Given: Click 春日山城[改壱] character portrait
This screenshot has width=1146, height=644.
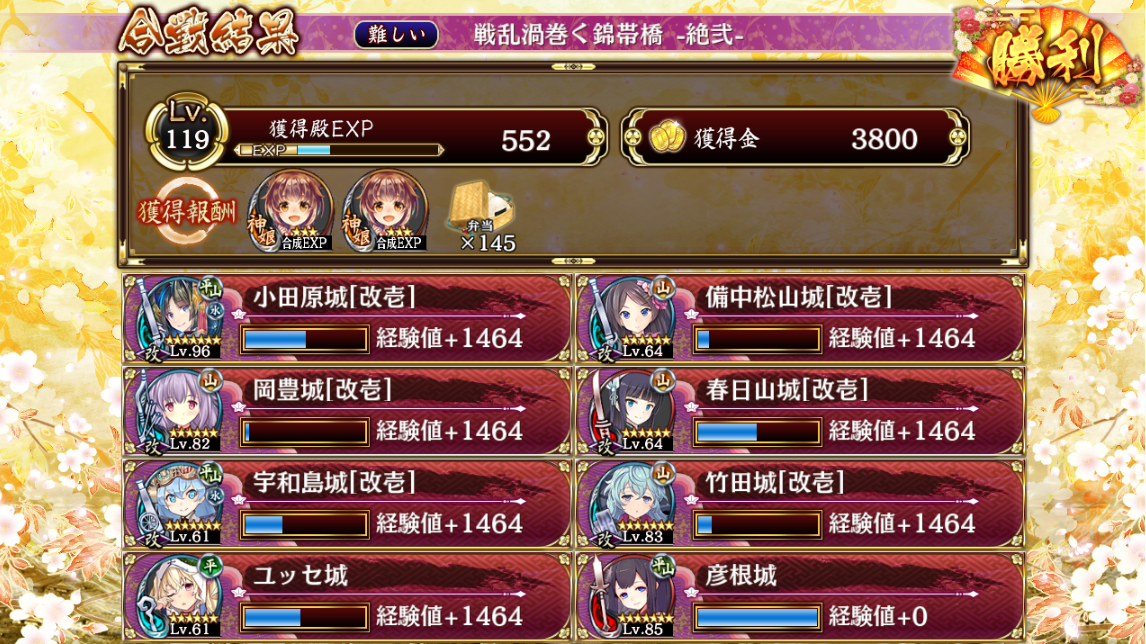Looking at the screenshot, I should [x=633, y=412].
